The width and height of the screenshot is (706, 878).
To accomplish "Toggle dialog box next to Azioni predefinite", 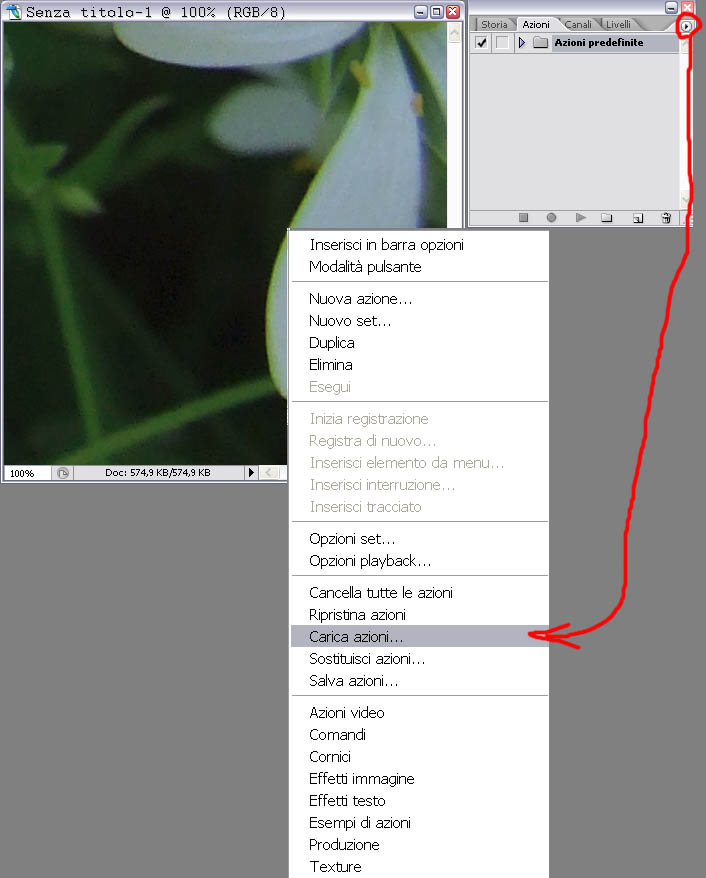I will tap(502, 43).
